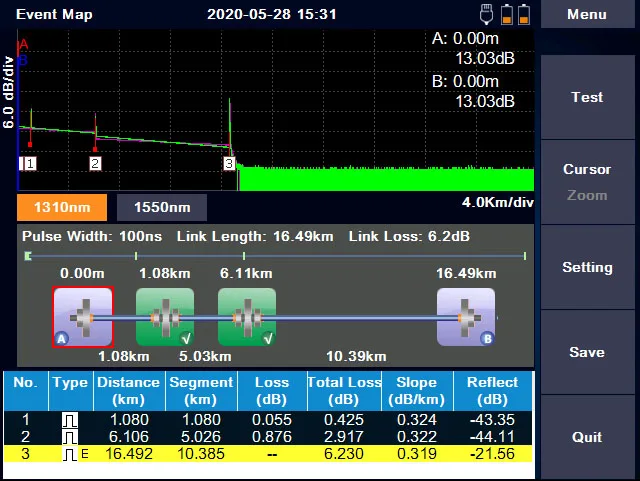
Task: Toggle the Cursor/Zoom mode button
Action: tap(587, 182)
